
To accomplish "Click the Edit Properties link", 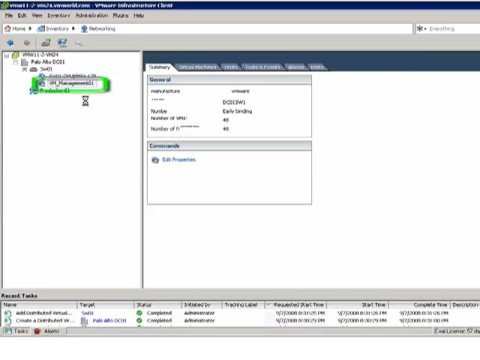I will [x=179, y=160].
